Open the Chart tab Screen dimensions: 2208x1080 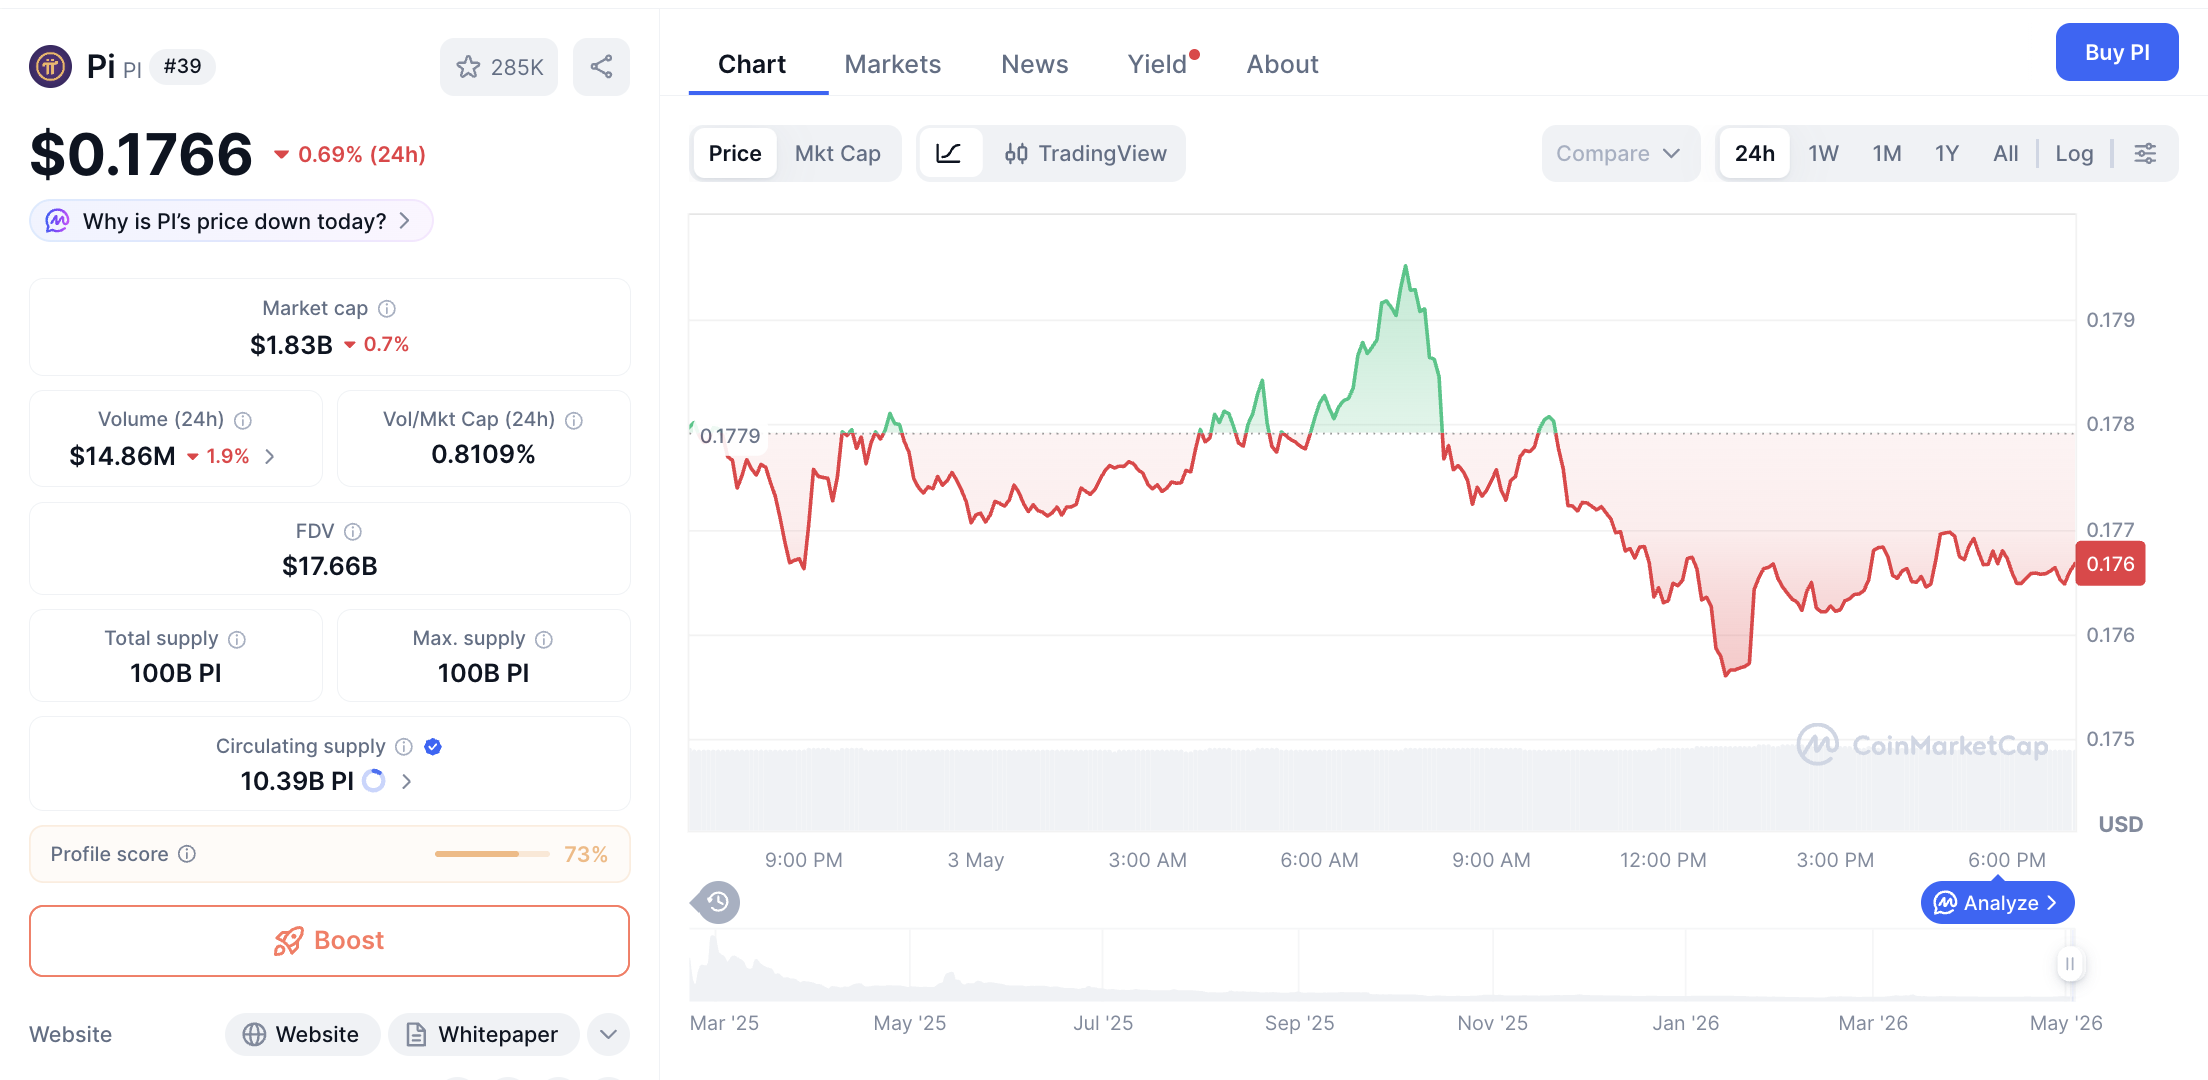[x=752, y=64]
